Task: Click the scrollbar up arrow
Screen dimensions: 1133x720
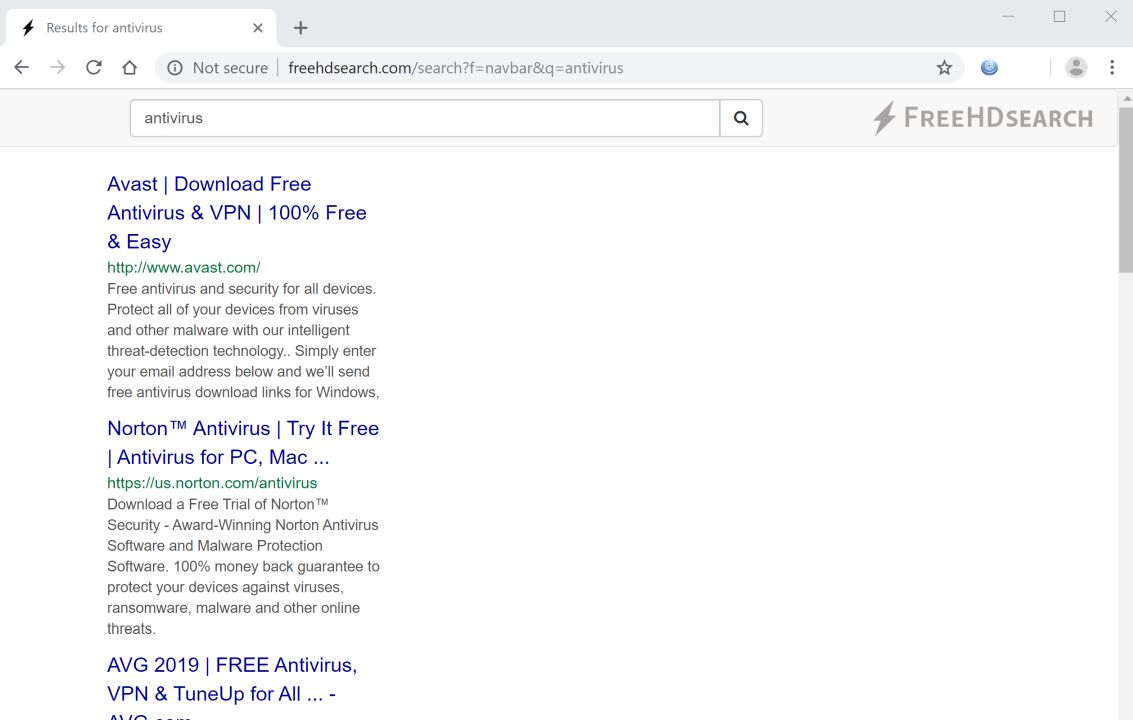Action: 1126,98
